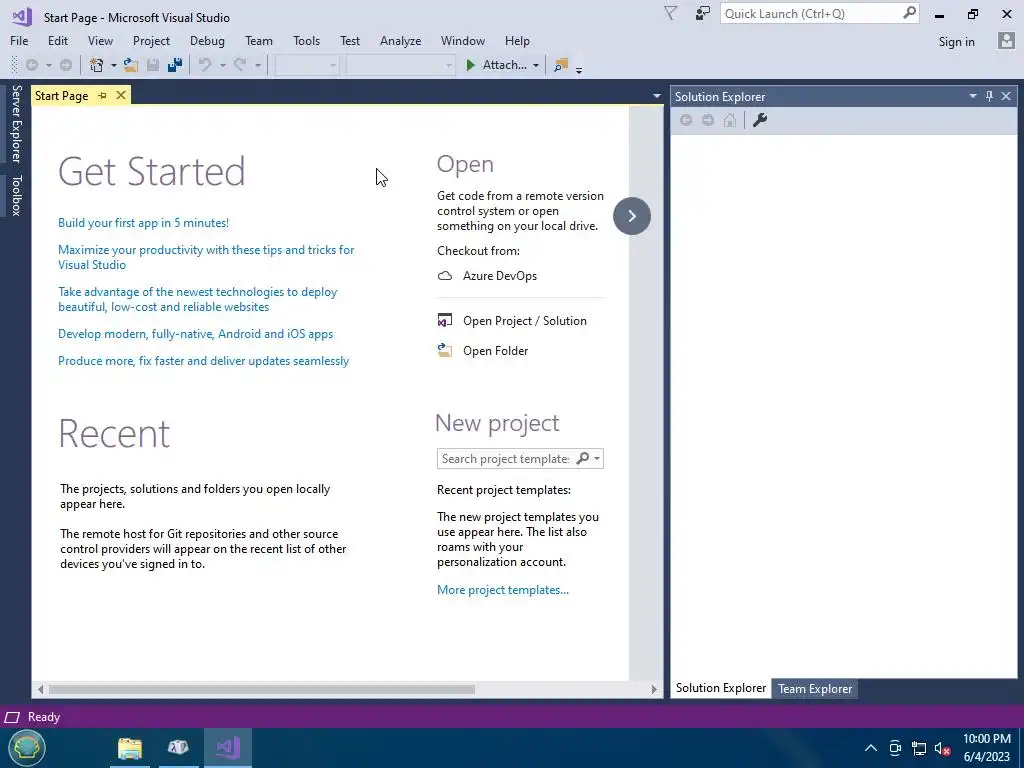The image size is (1024, 768).
Task: Switch to the Team Explorer tab
Action: [x=814, y=688]
